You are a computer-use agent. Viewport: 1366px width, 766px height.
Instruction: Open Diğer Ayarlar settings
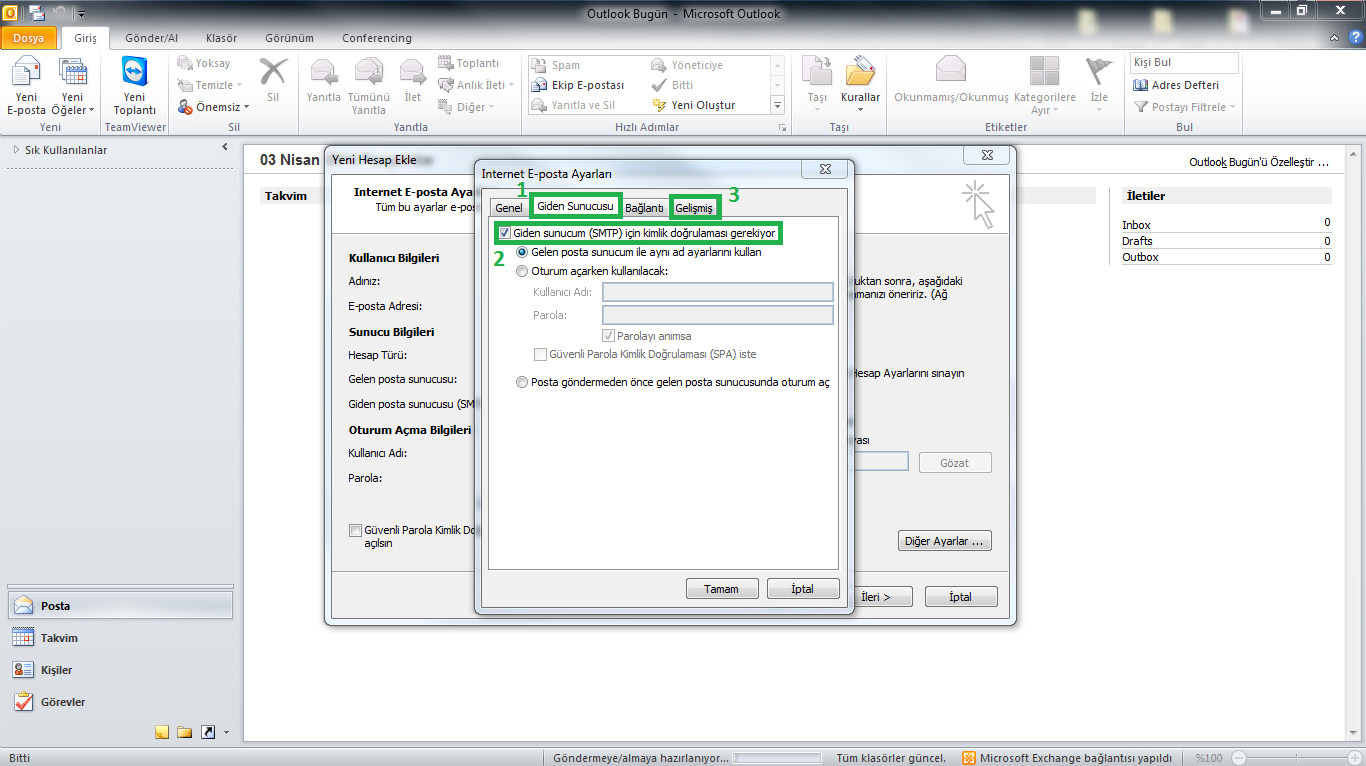point(944,540)
